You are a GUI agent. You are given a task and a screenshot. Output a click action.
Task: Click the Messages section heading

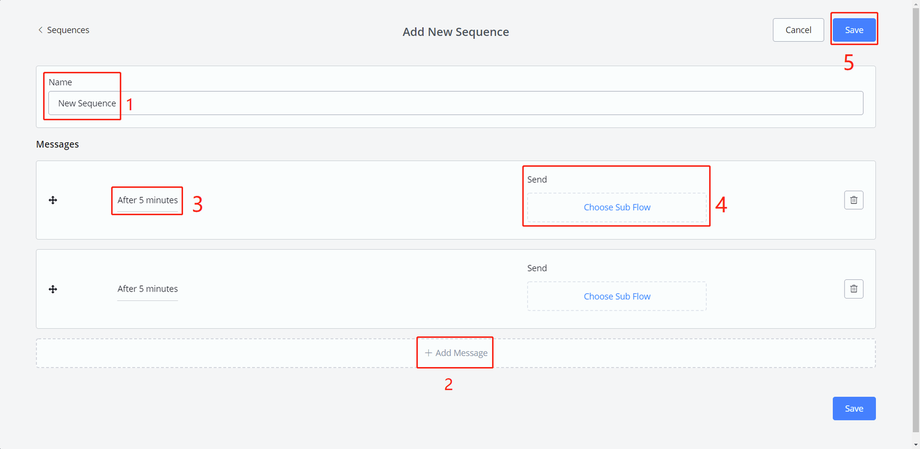[57, 144]
